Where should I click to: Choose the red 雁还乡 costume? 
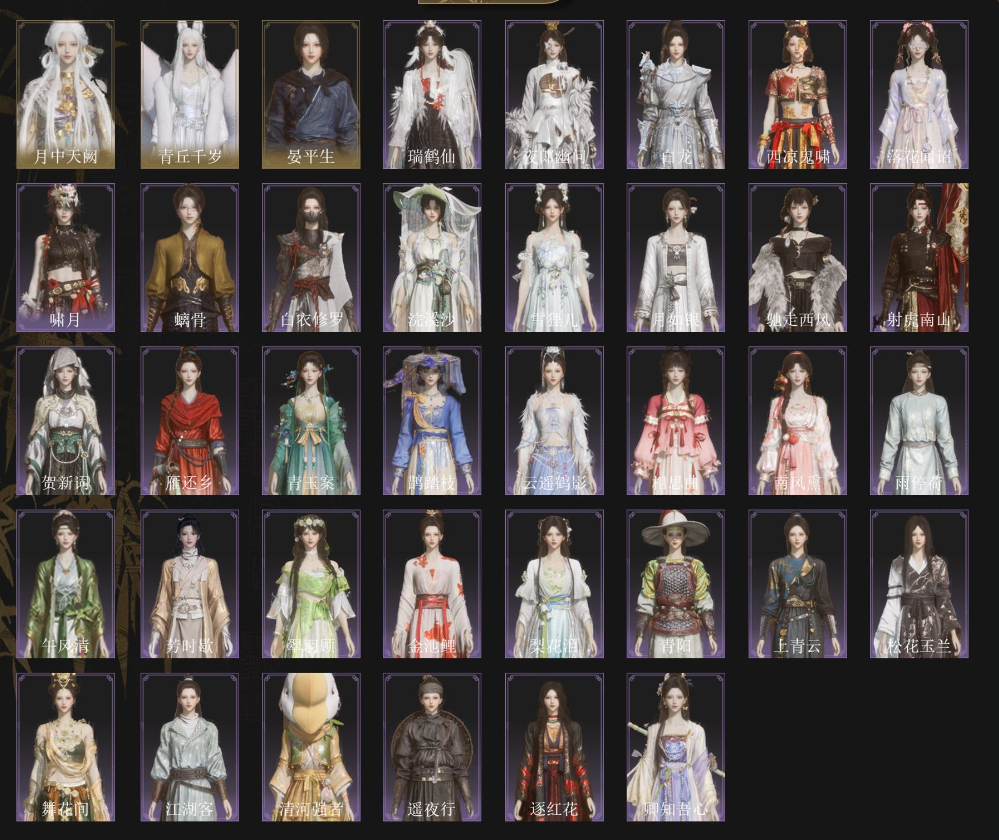coord(189,421)
